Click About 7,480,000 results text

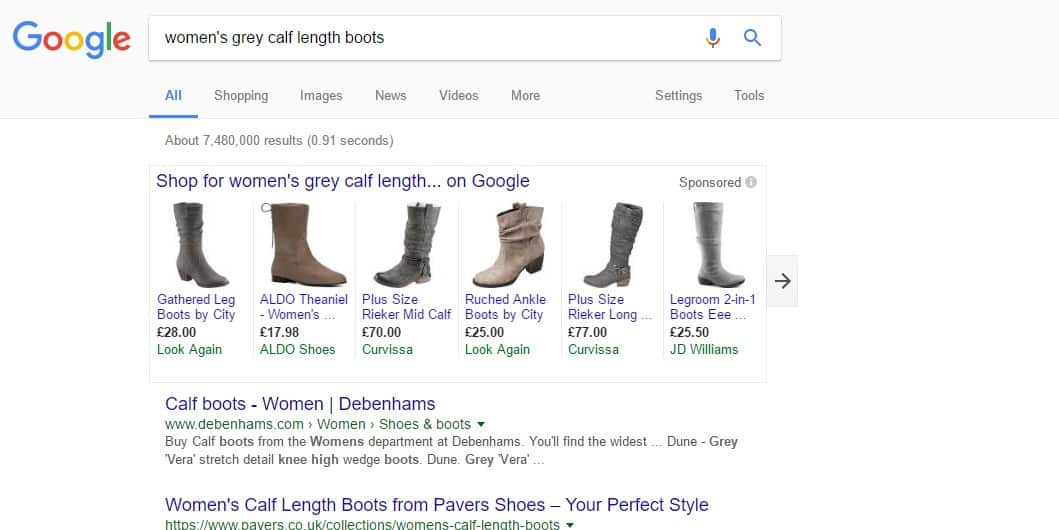[279, 140]
